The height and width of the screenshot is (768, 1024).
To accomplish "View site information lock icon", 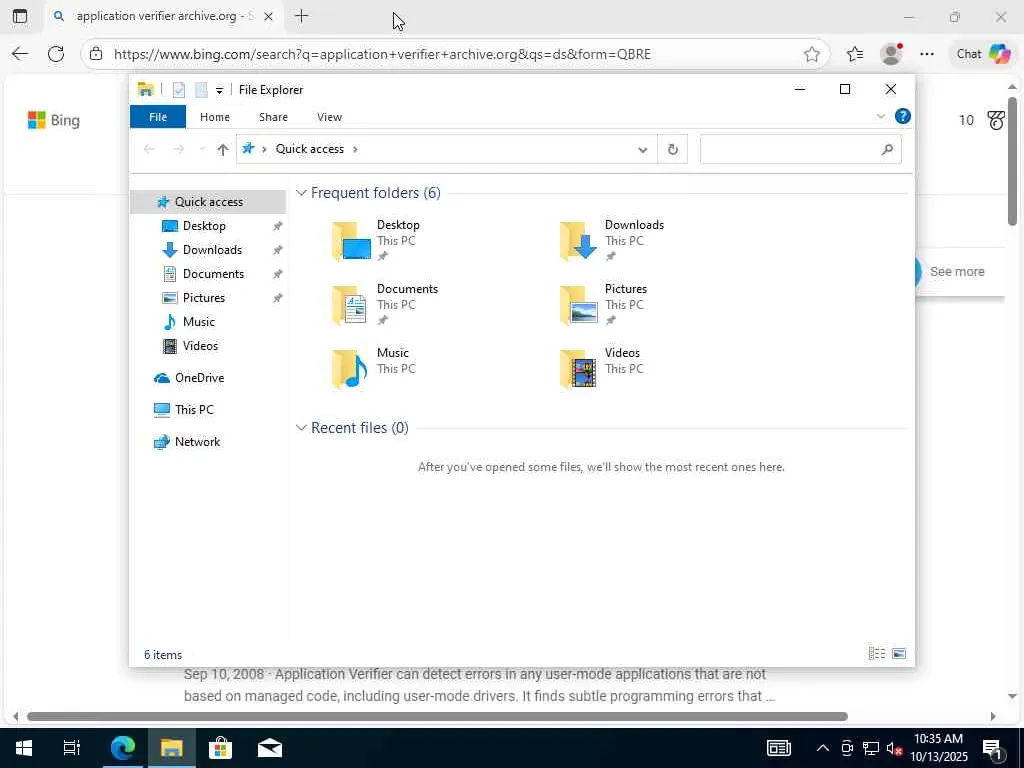I will coord(96,54).
